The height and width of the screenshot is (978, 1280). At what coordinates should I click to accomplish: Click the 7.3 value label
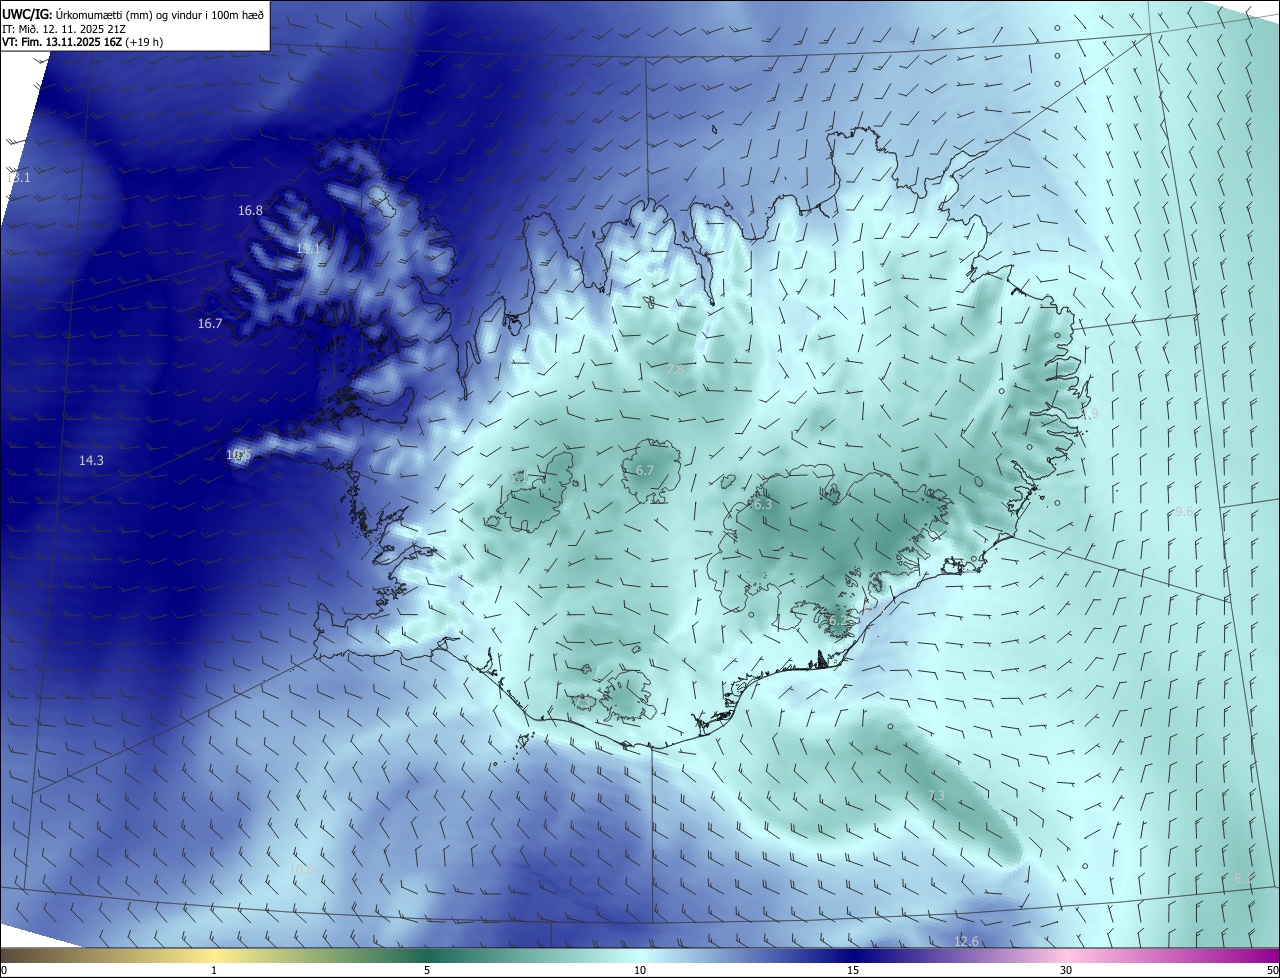click(936, 796)
